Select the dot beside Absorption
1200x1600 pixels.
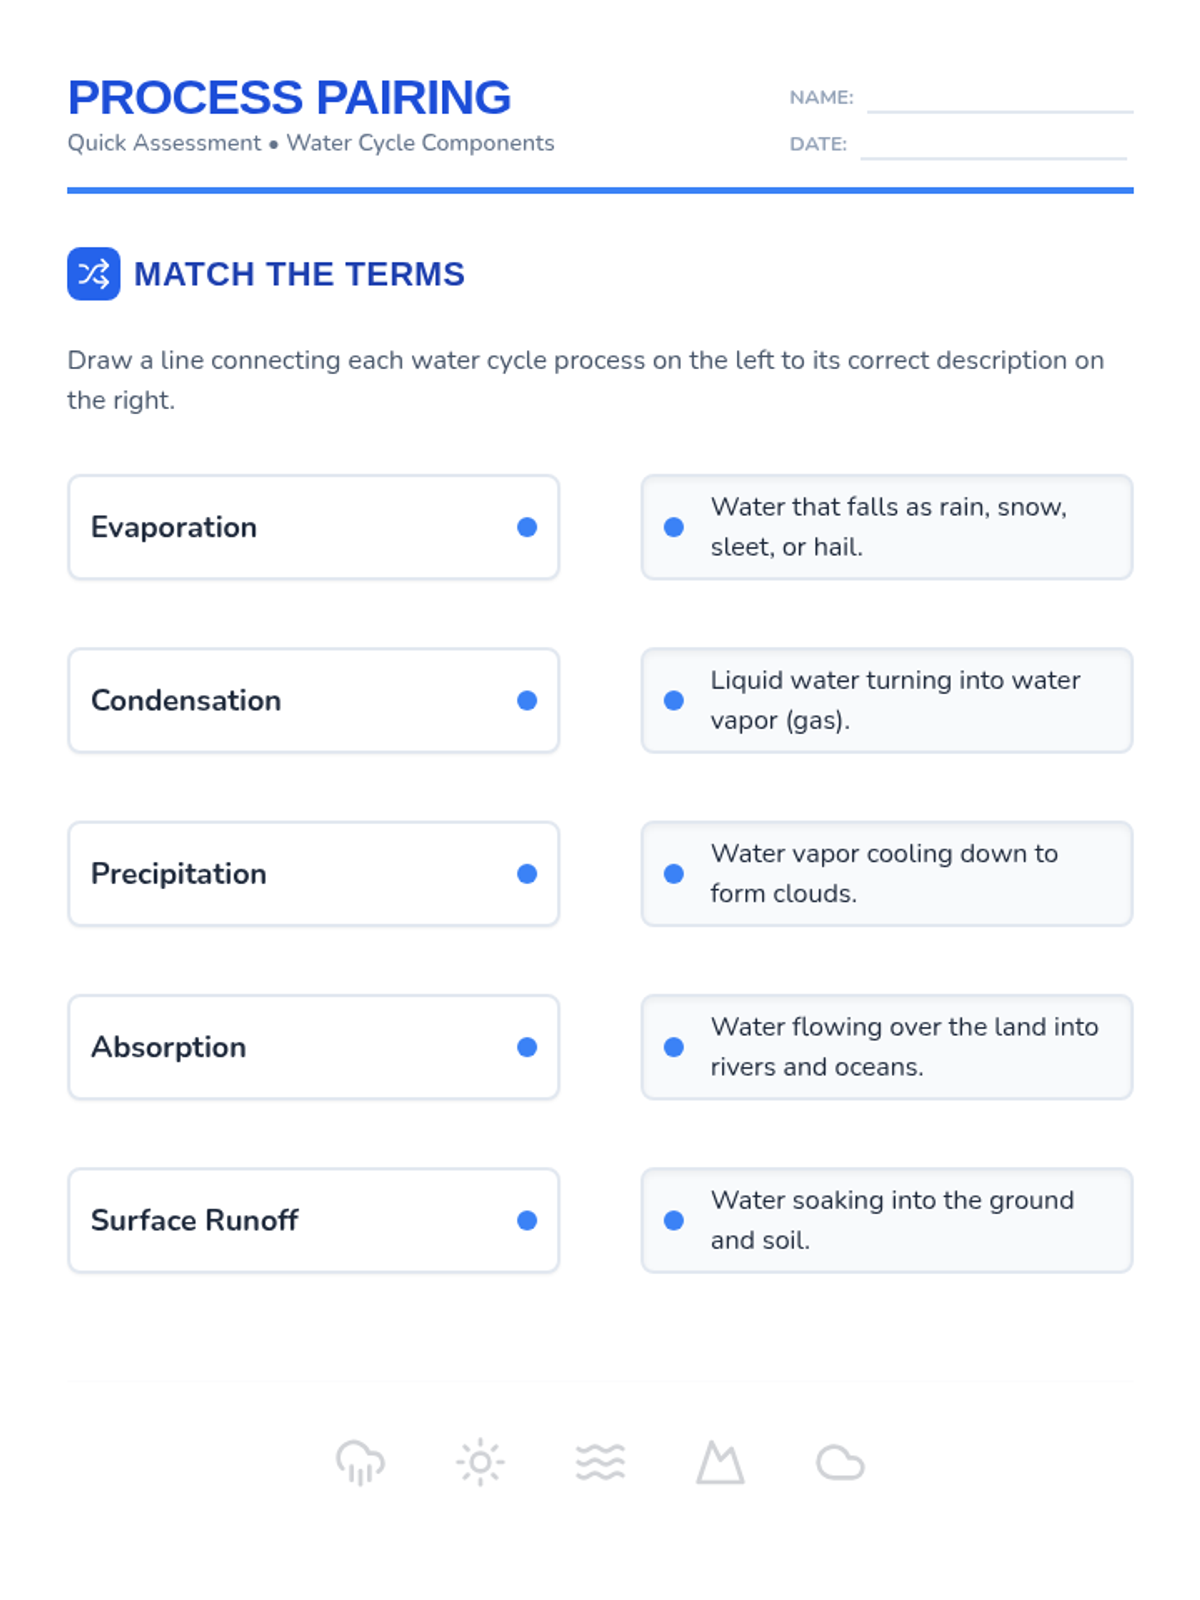[x=527, y=1047]
